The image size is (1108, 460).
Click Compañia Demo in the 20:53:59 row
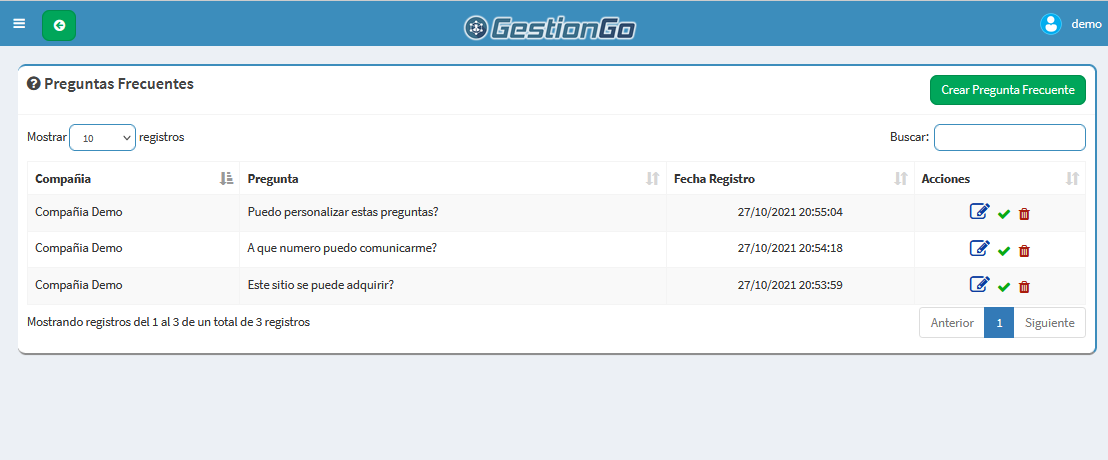(79, 285)
